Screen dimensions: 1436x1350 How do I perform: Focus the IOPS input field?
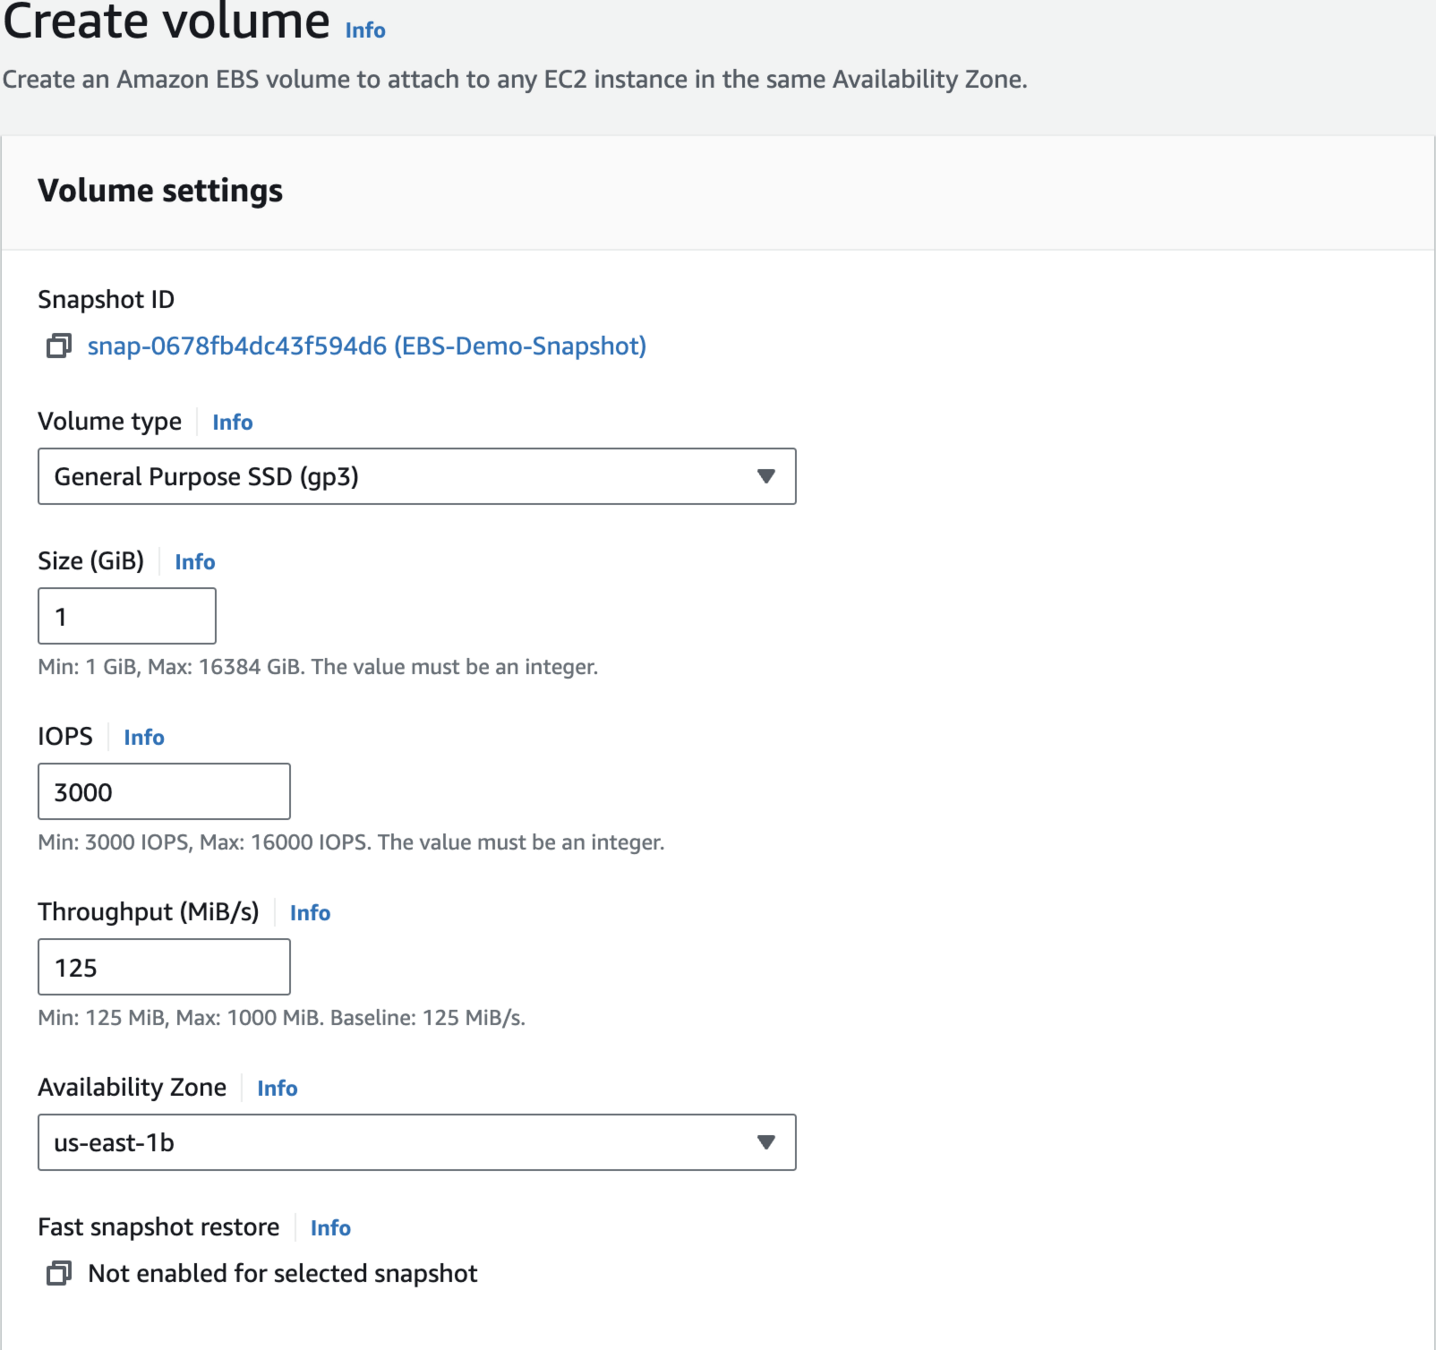[164, 792]
